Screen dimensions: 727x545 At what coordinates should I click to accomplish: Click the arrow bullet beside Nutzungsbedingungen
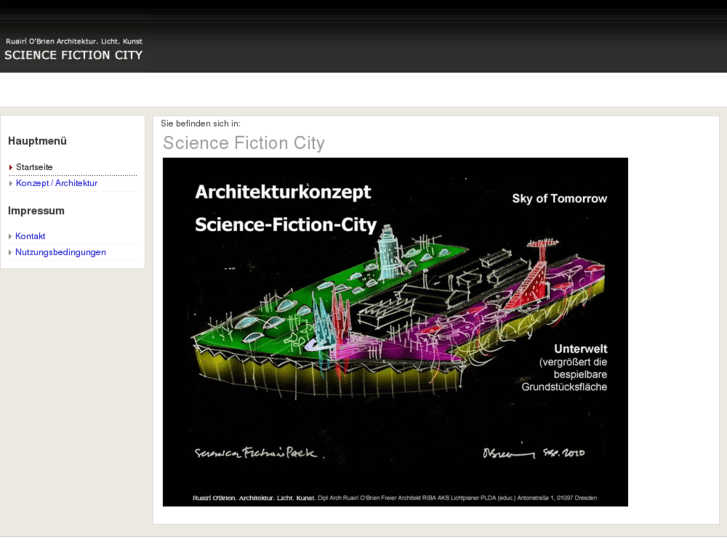click(10, 253)
